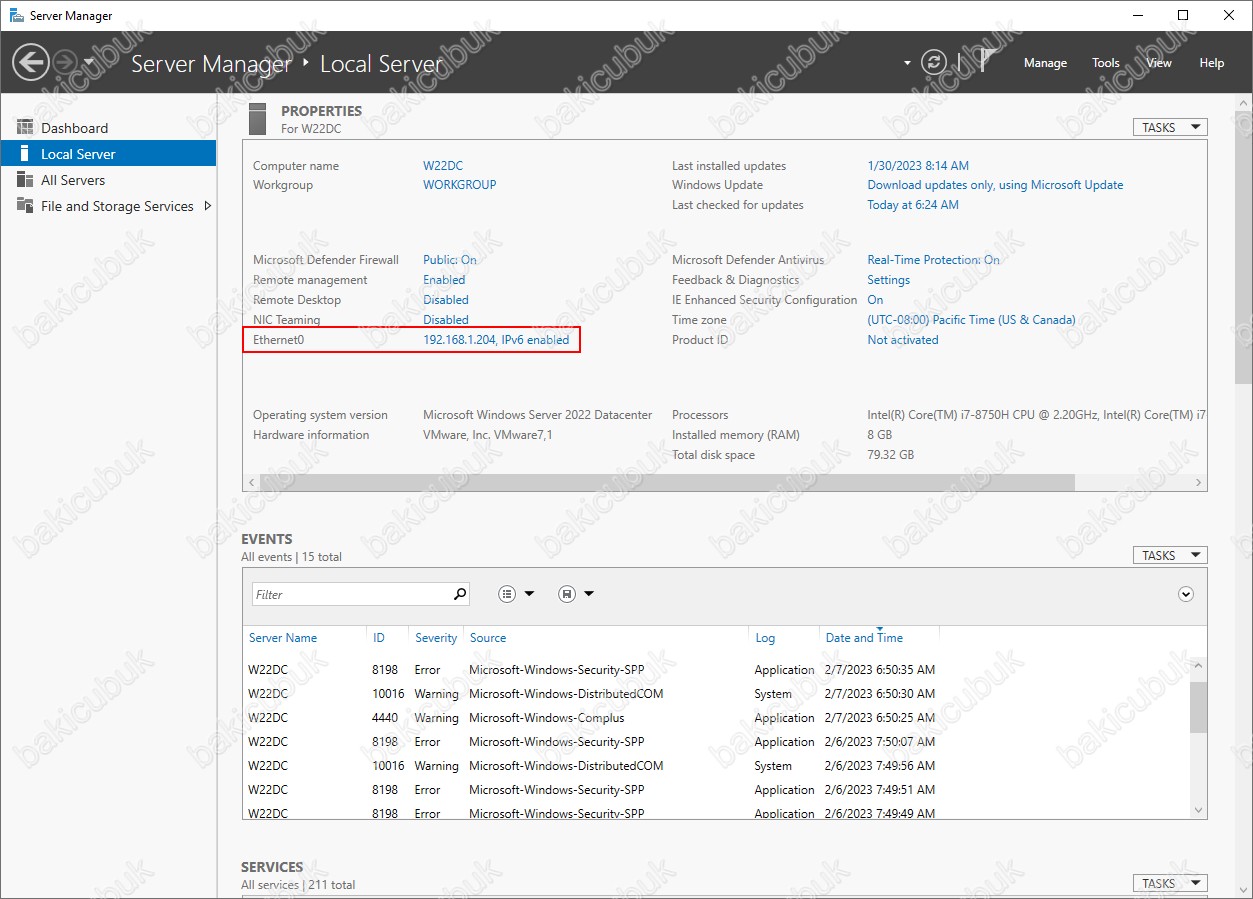Sort events by ID column

(x=379, y=638)
